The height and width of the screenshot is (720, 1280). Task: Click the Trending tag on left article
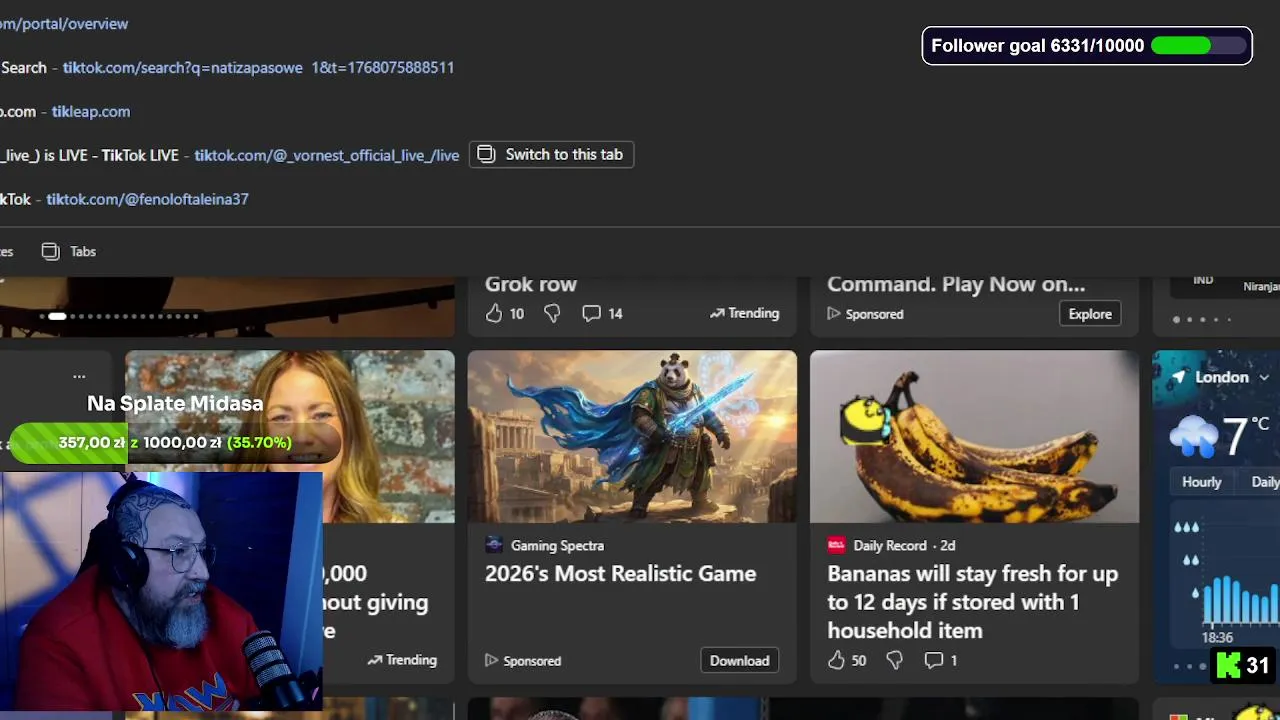tap(402, 660)
